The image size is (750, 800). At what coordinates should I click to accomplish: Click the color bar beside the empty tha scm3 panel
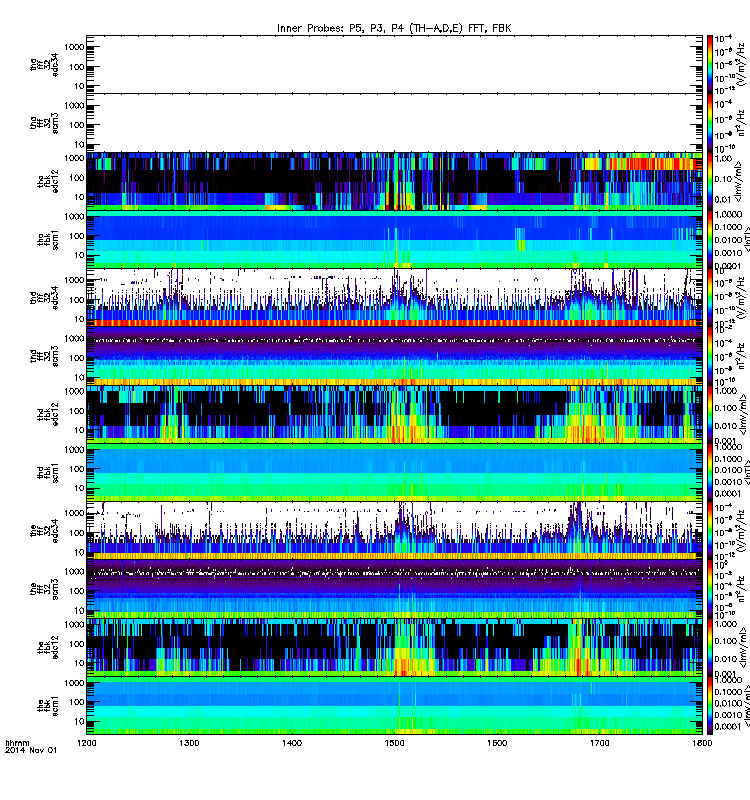tap(710, 123)
